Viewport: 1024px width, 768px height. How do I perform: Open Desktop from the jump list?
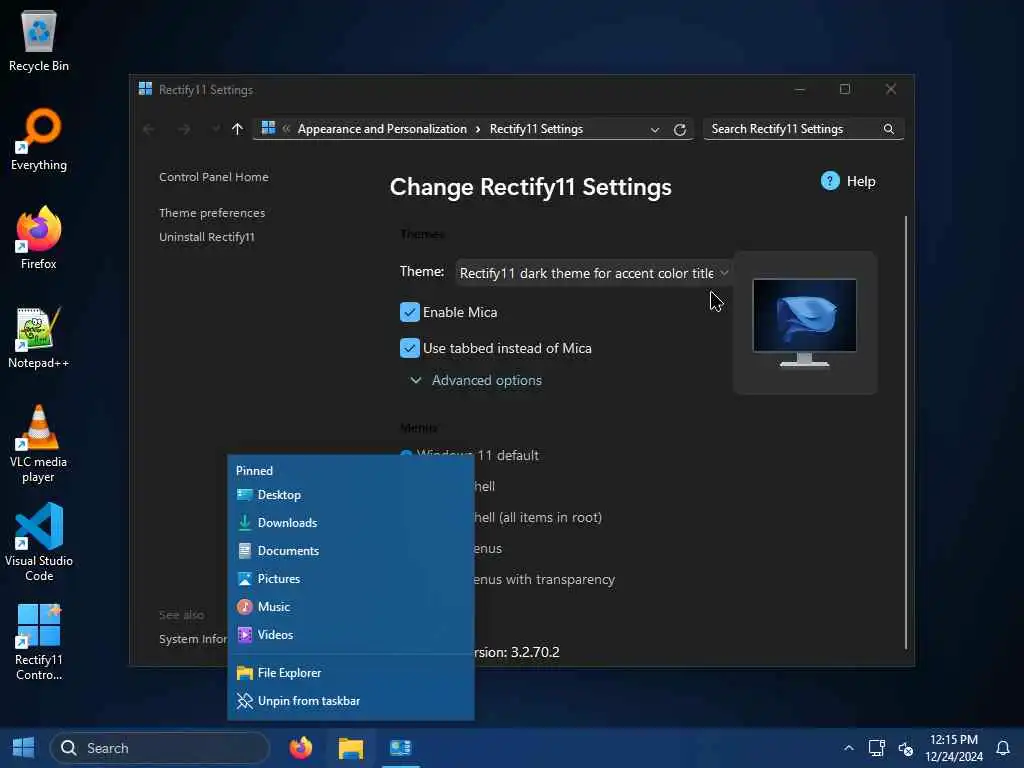[x=351, y=495]
